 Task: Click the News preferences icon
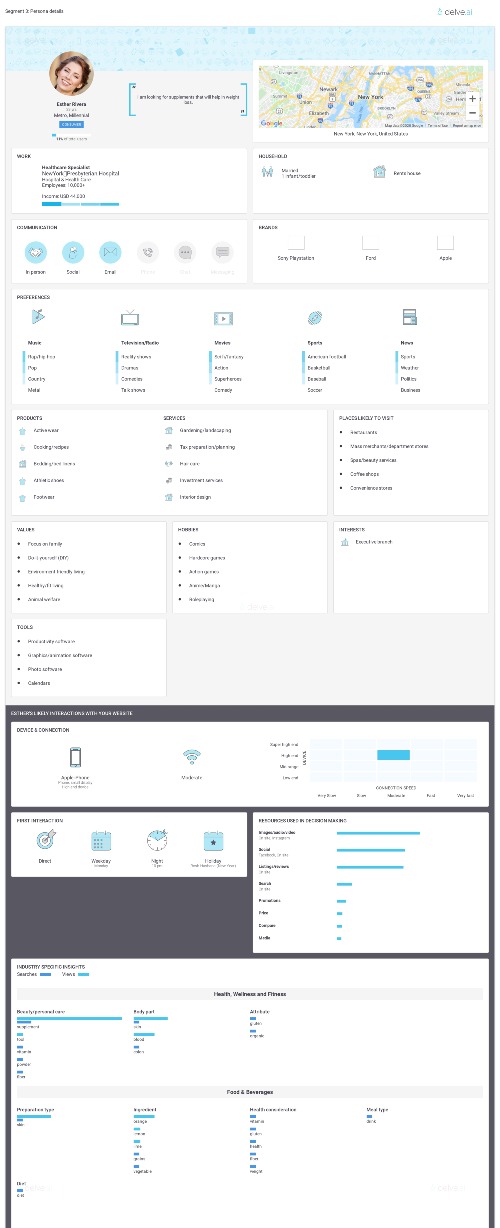408,317
